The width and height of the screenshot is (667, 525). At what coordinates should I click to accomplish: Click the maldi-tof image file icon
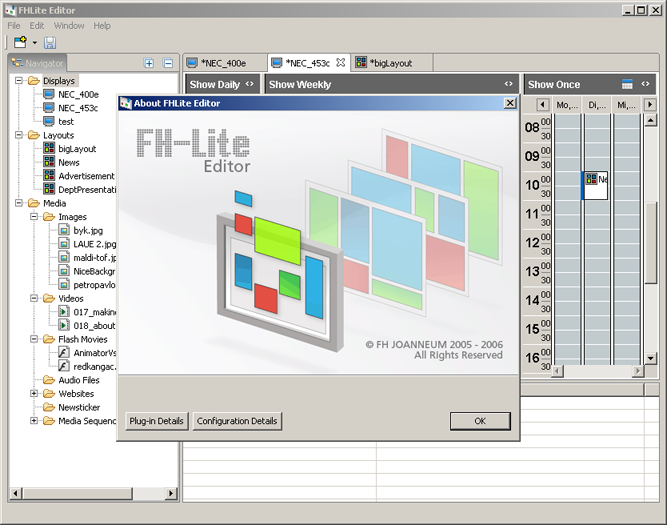(x=64, y=257)
